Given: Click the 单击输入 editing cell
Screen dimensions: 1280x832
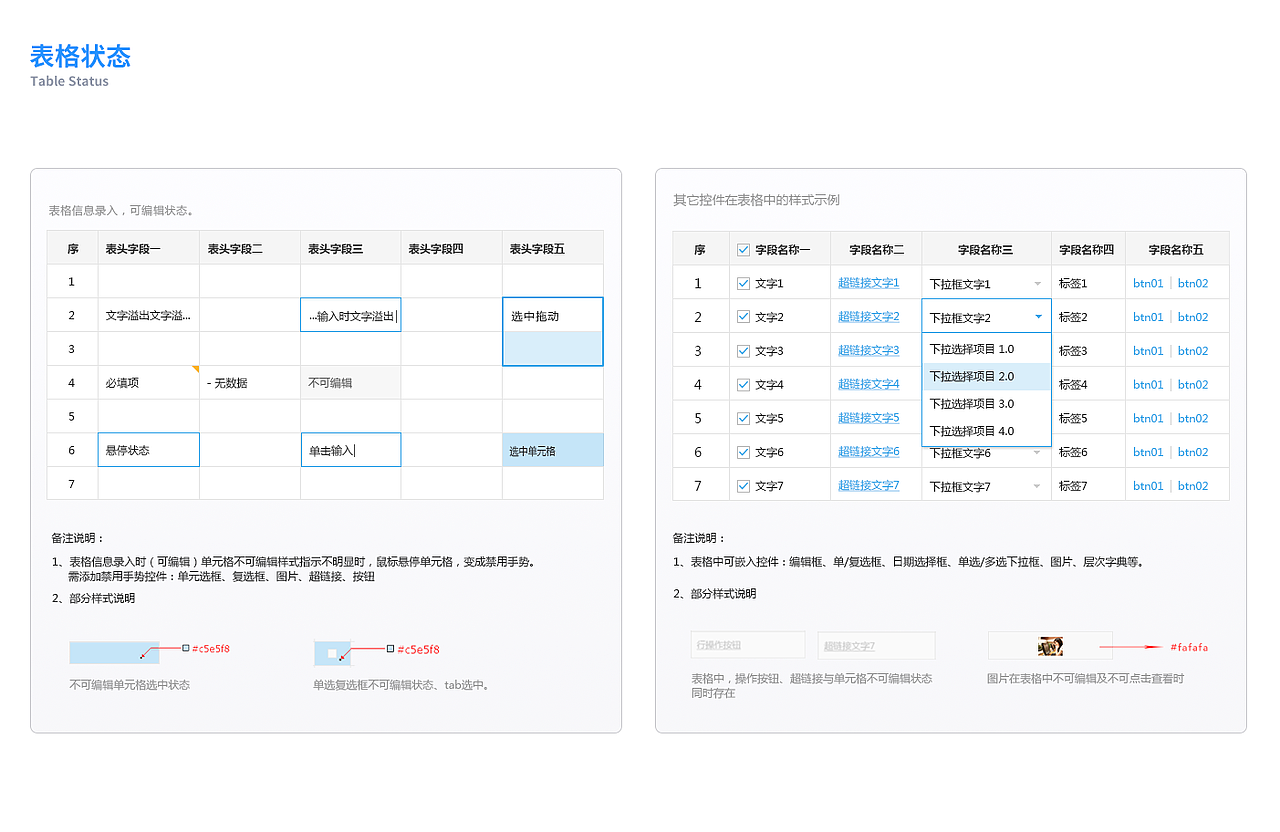Looking at the screenshot, I should [351, 450].
